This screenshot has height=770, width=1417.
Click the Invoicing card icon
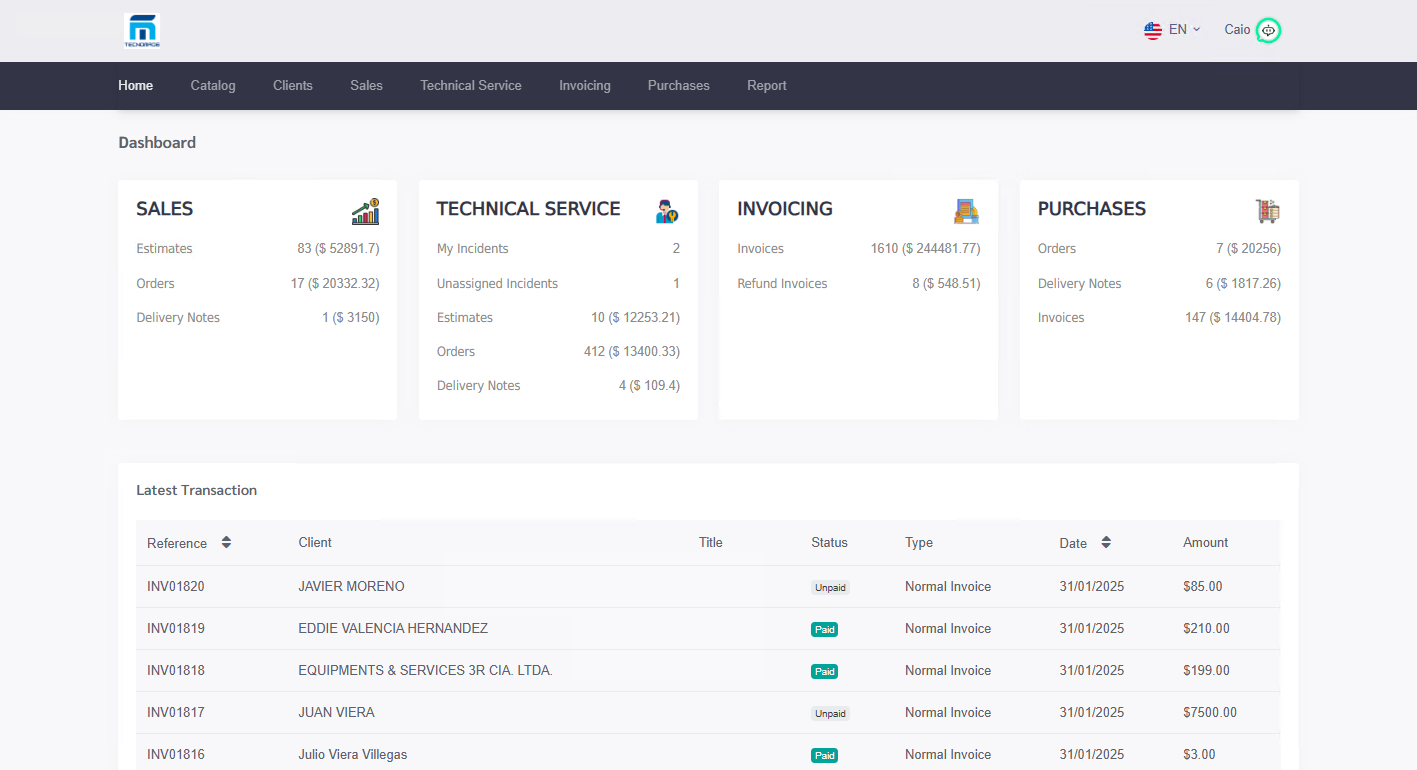966,211
